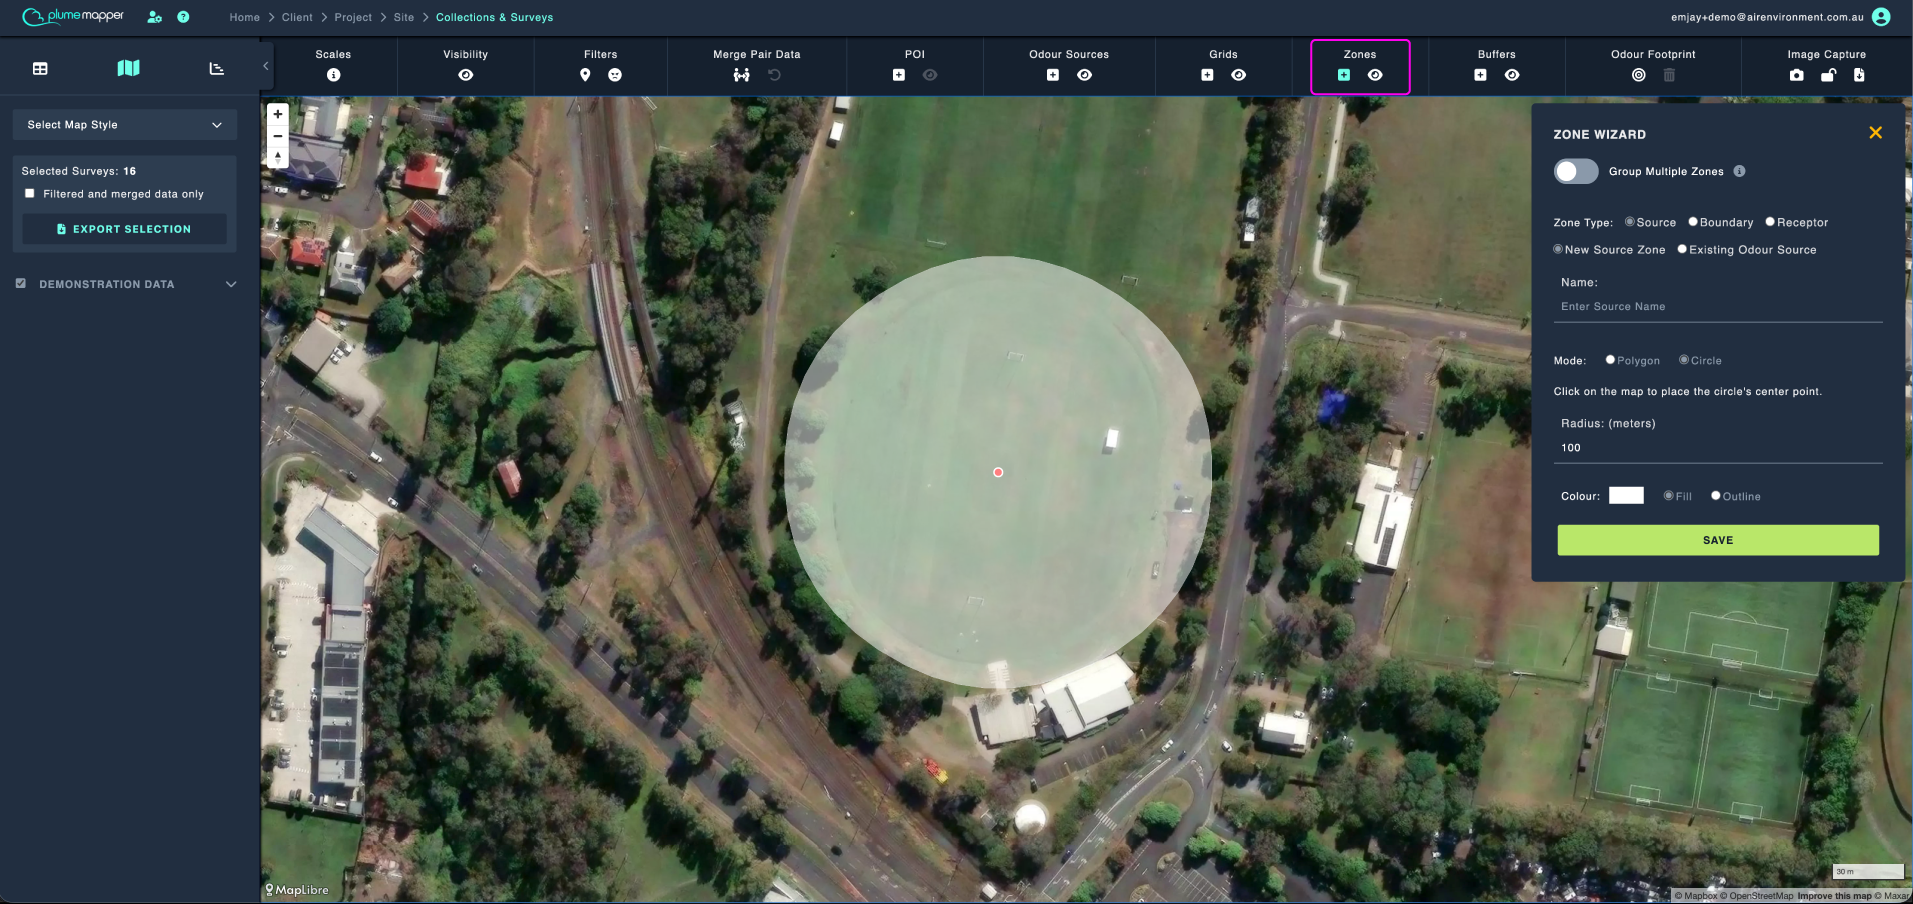Save the zone in Zone Wizard
Viewport: 1913px width, 904px height.
click(x=1718, y=540)
